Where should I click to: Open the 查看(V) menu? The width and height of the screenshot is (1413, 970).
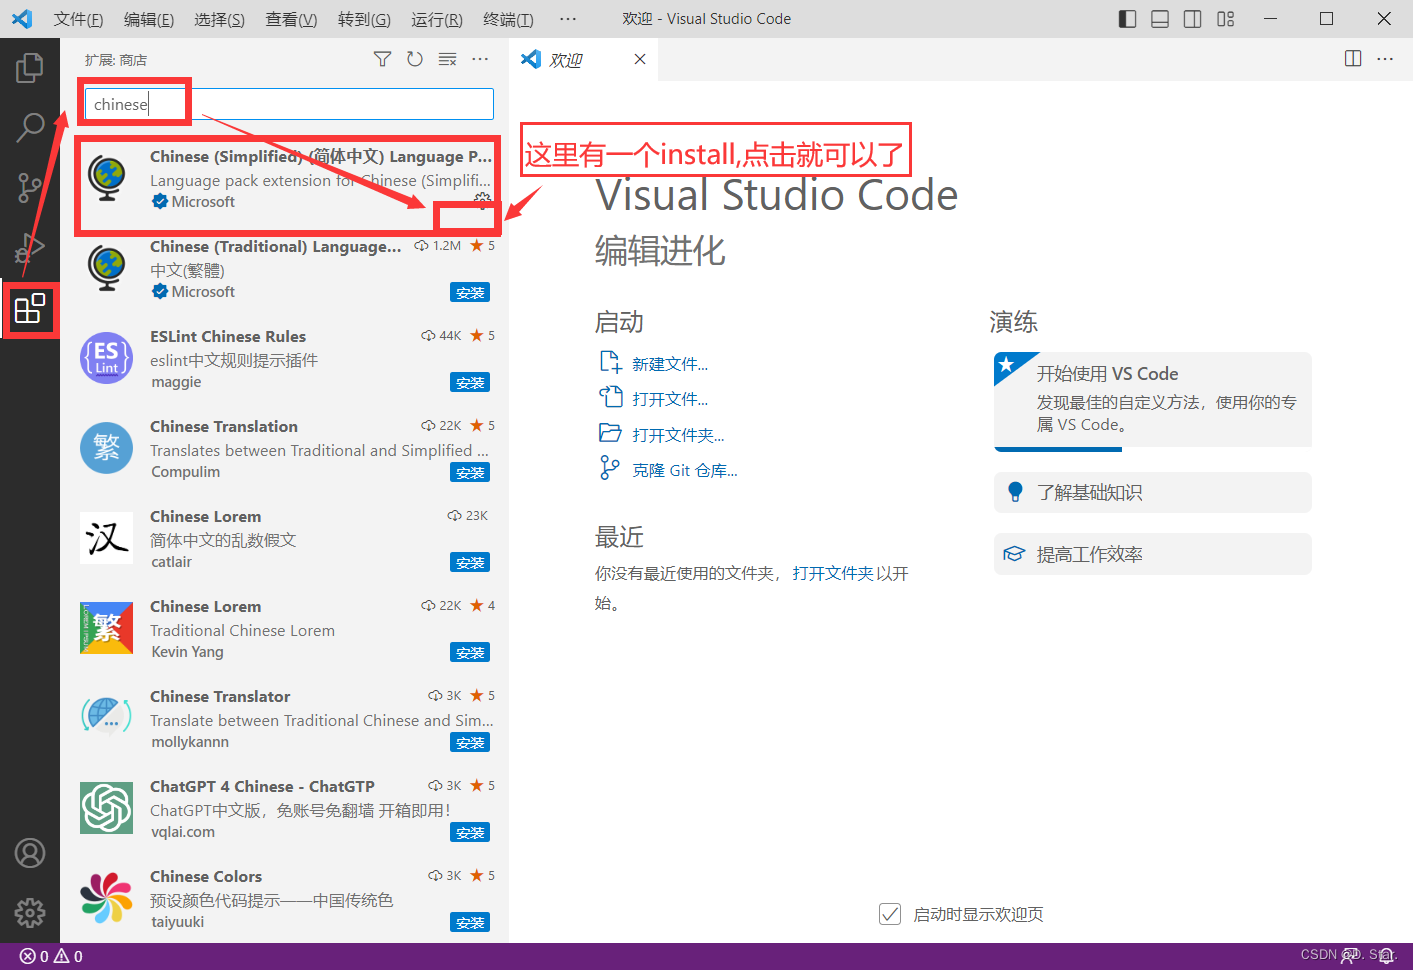291,19
